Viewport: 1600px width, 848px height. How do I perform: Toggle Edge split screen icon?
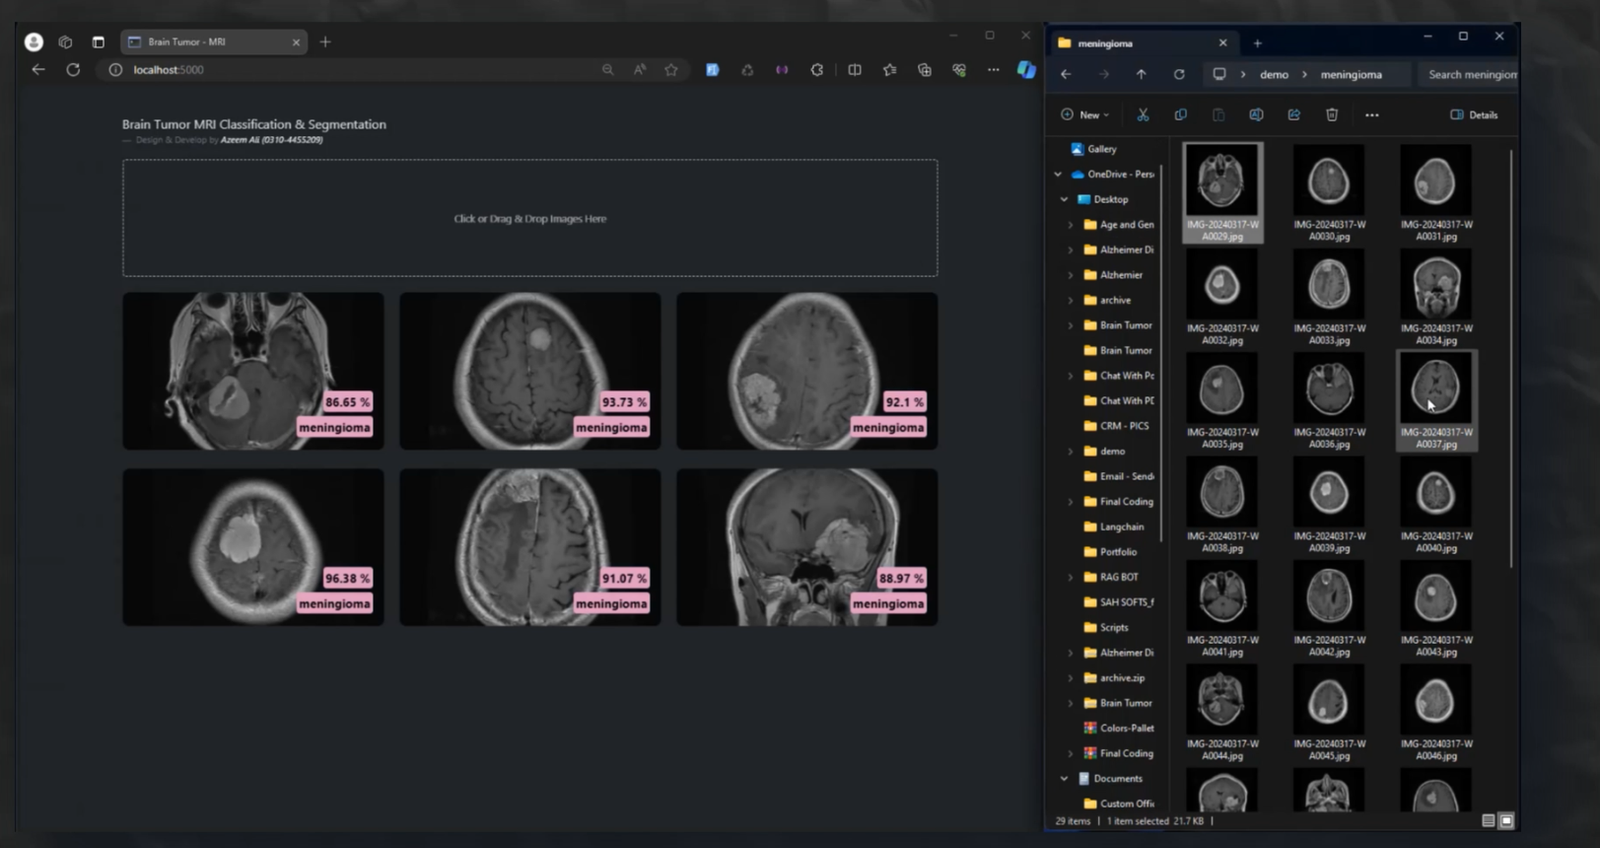coord(854,70)
